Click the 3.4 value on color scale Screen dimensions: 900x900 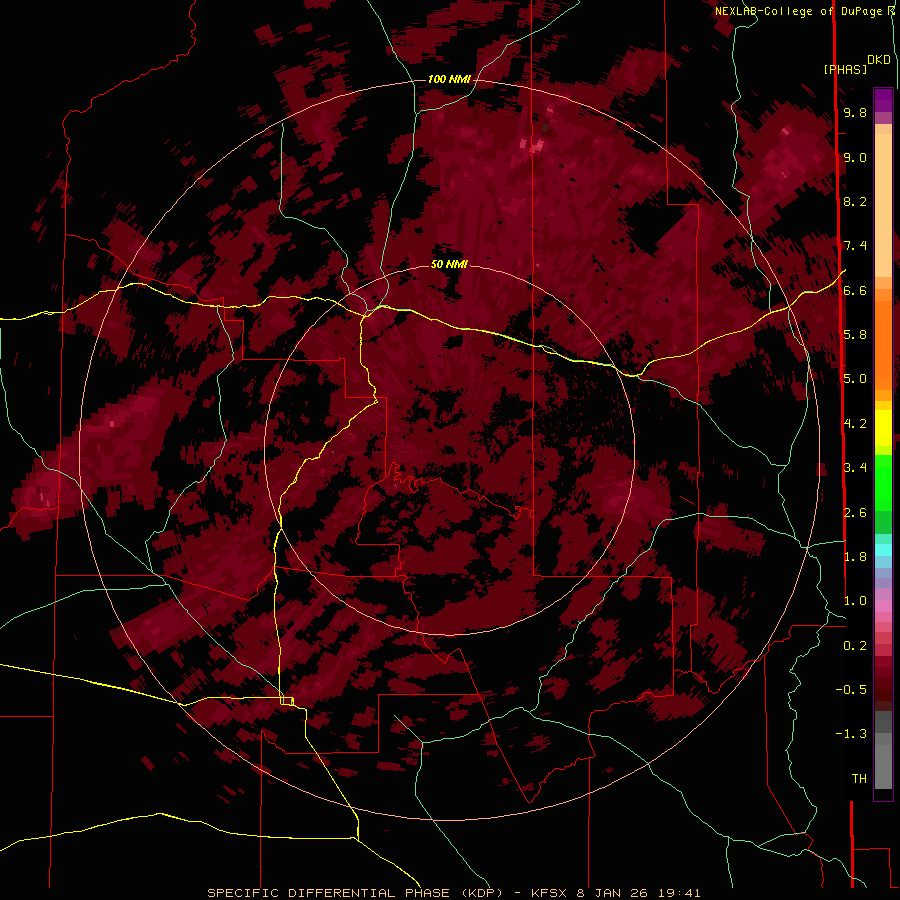855,467
